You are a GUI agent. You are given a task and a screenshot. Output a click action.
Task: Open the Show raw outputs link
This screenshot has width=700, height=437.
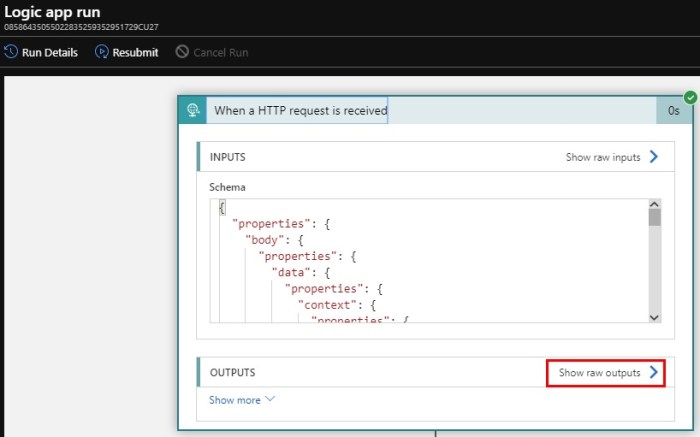(599, 372)
